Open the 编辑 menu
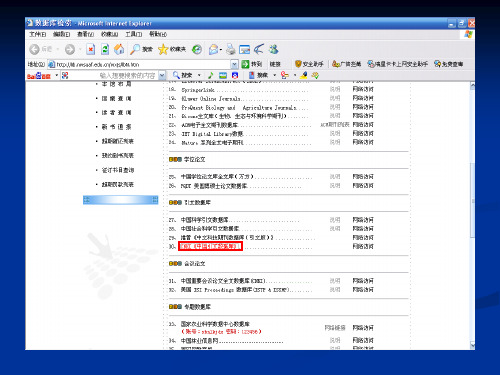Screen dimensions: 500x375 61,34
